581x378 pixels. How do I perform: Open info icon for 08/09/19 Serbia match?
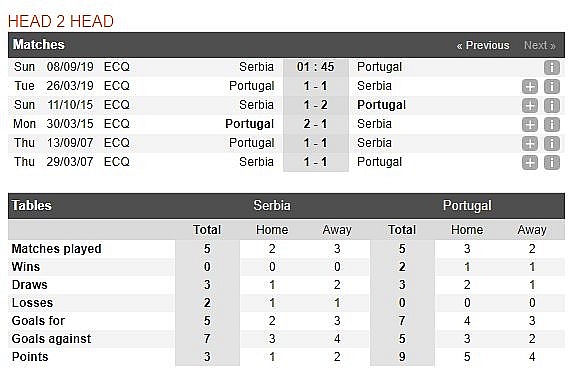point(552,68)
